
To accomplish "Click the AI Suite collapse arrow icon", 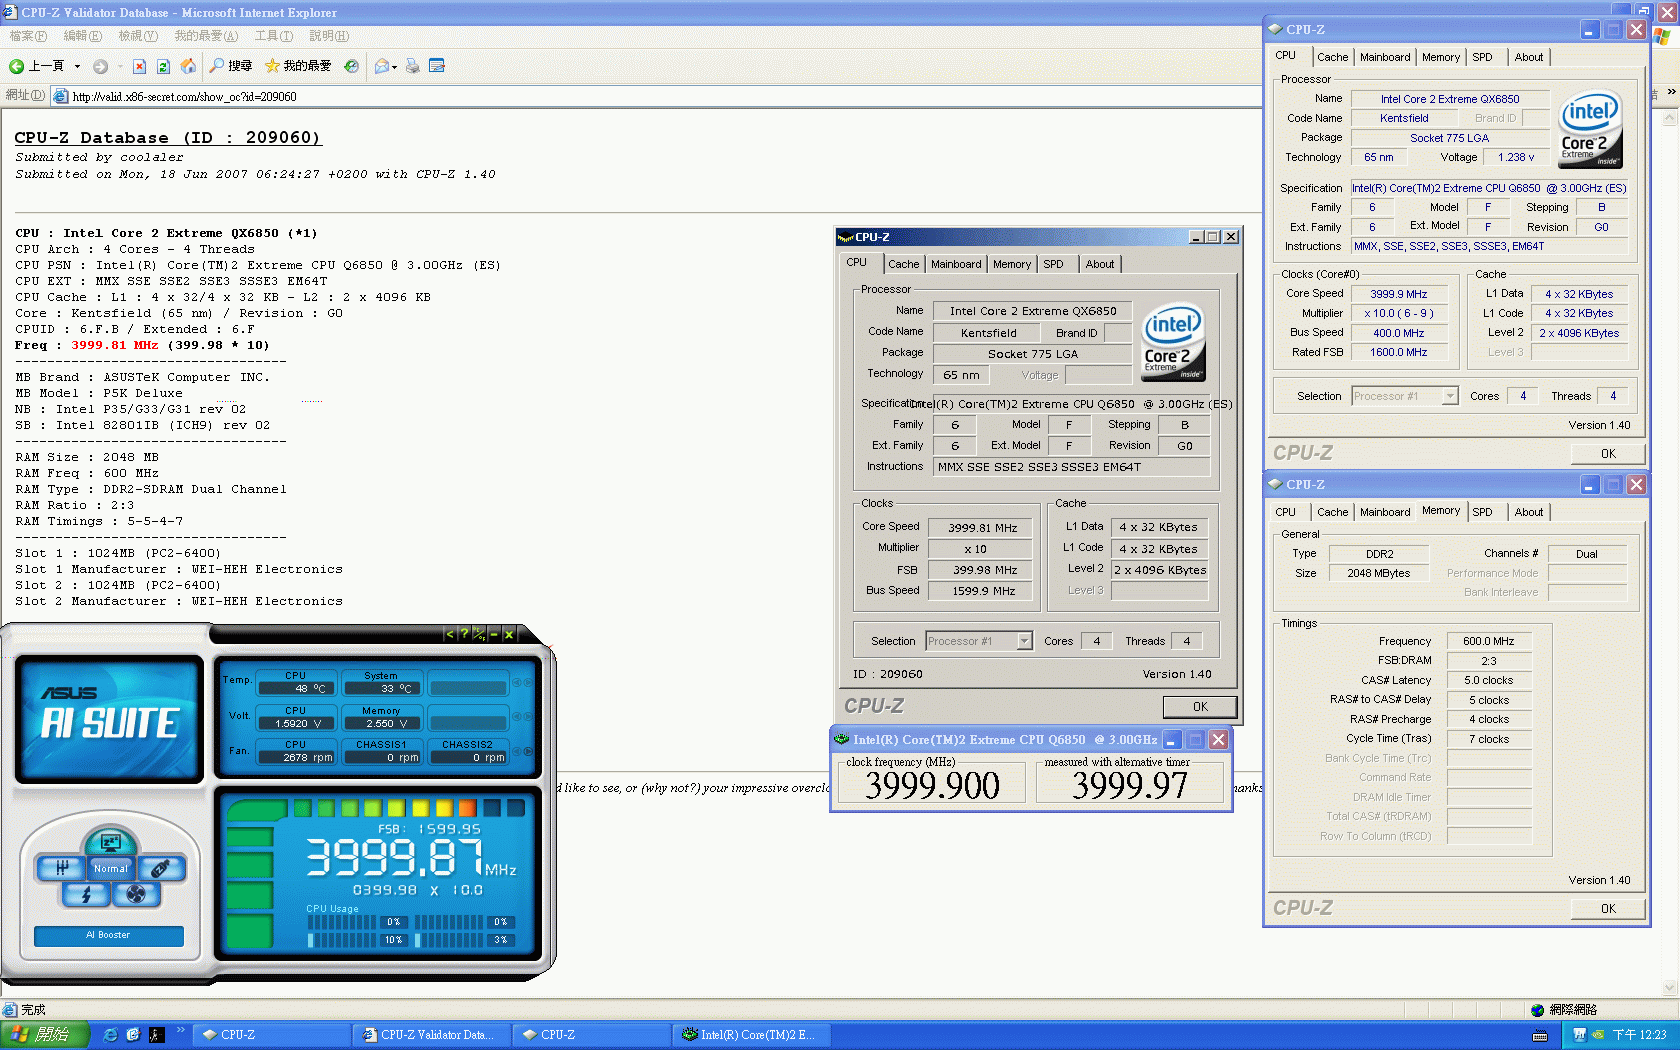I will tap(450, 634).
